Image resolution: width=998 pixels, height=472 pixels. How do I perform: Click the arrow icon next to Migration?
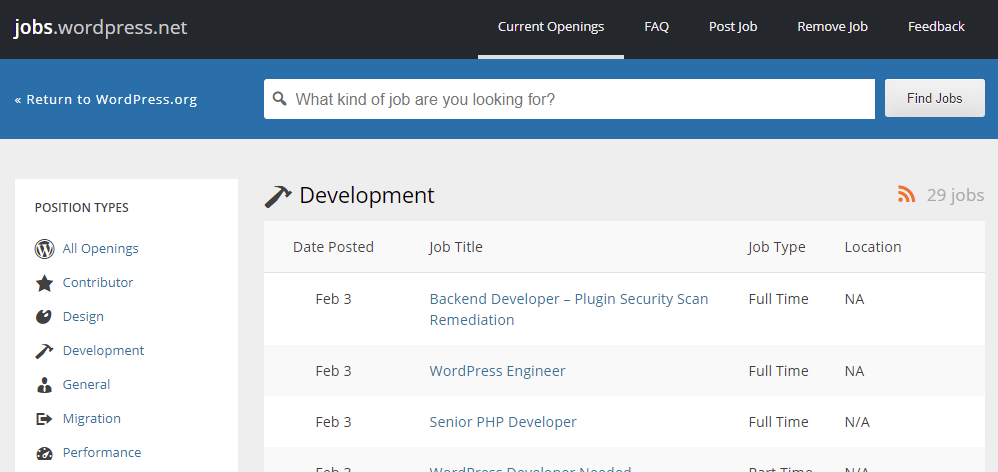(x=44, y=419)
